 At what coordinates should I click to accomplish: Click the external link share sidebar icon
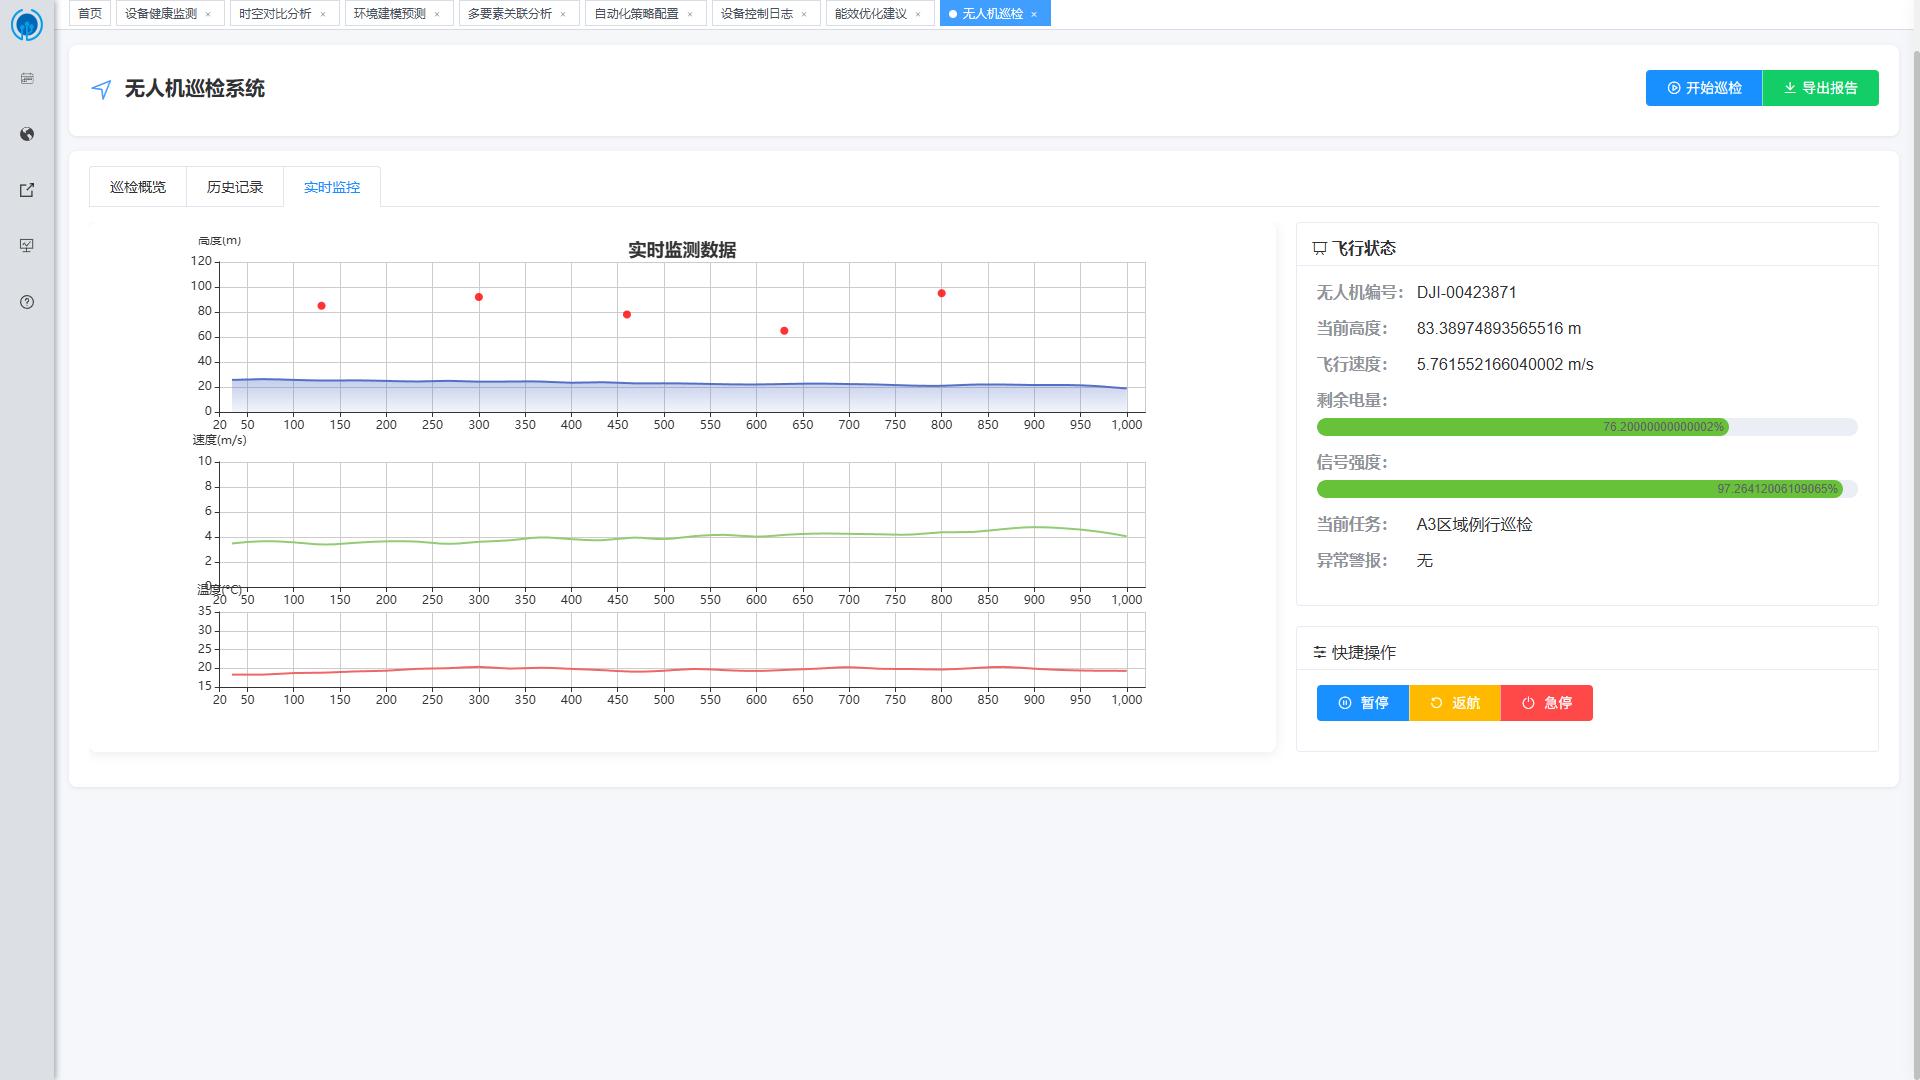coord(27,190)
